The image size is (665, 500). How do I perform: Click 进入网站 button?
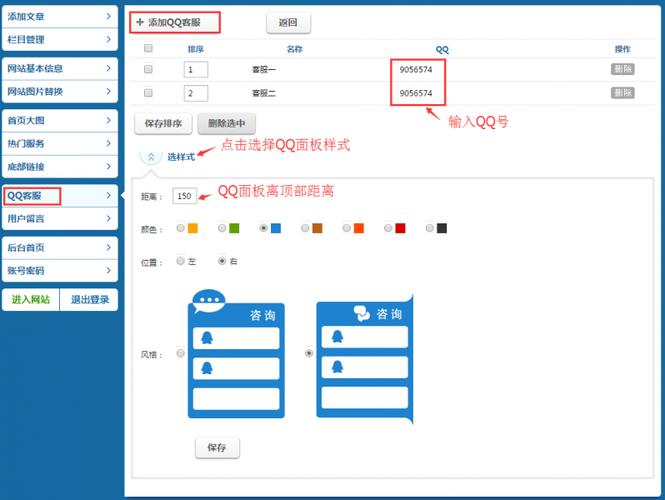pos(31,300)
